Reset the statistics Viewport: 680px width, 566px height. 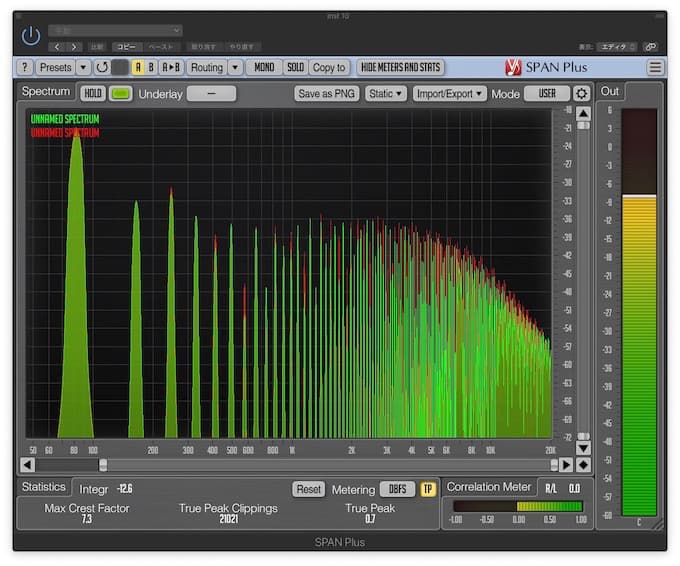tap(308, 489)
